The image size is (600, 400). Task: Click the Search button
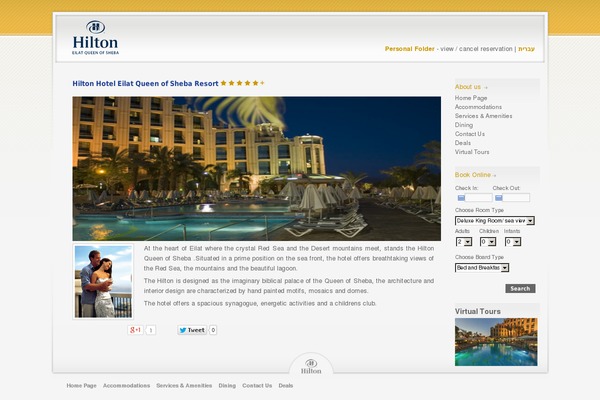pyautogui.click(x=520, y=289)
